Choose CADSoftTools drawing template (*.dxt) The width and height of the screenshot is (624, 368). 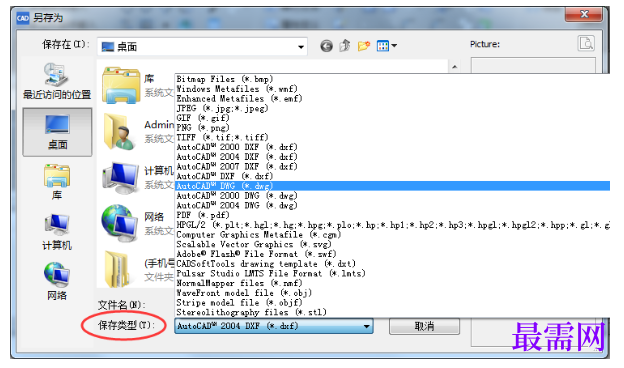pos(266,264)
